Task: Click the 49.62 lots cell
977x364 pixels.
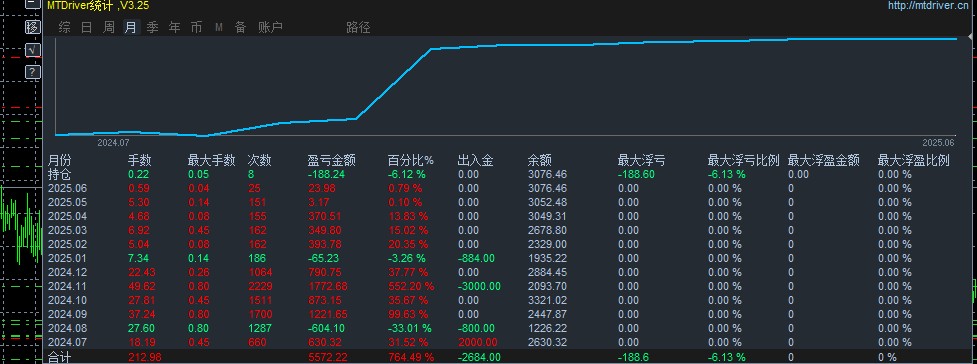Action: click(x=142, y=286)
